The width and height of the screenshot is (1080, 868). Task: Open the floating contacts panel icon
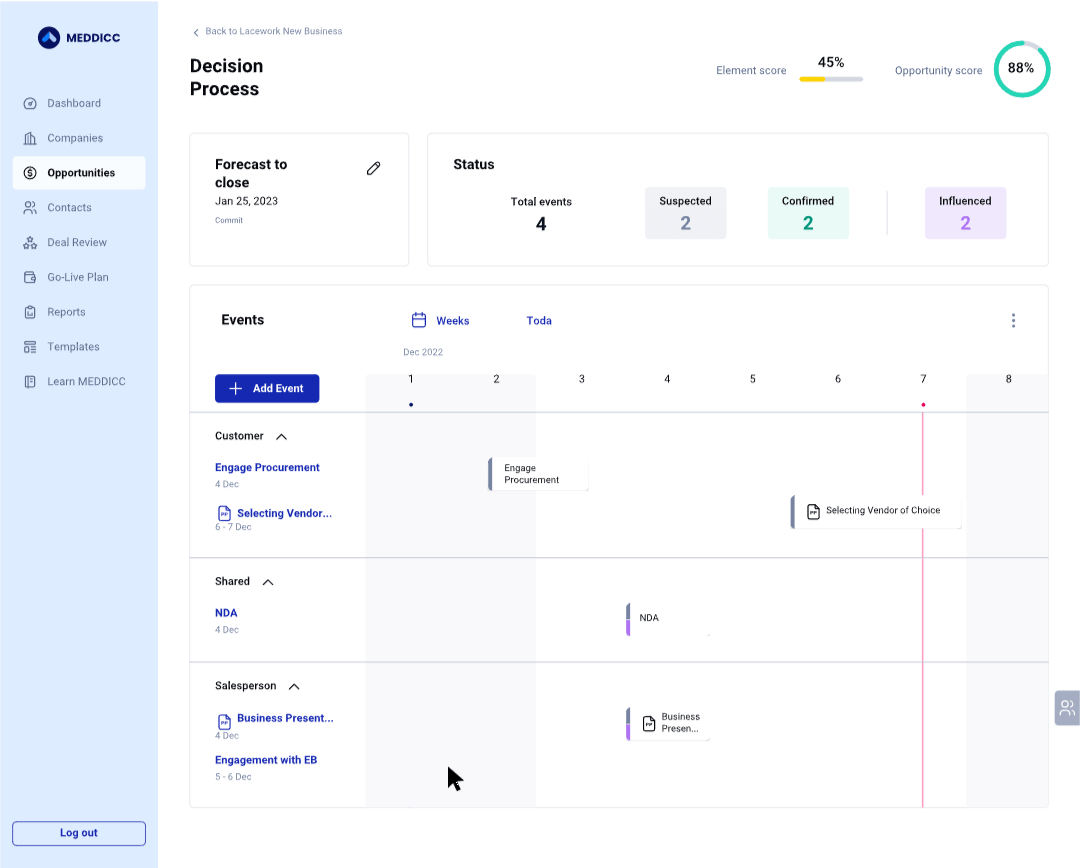pyautogui.click(x=1067, y=708)
